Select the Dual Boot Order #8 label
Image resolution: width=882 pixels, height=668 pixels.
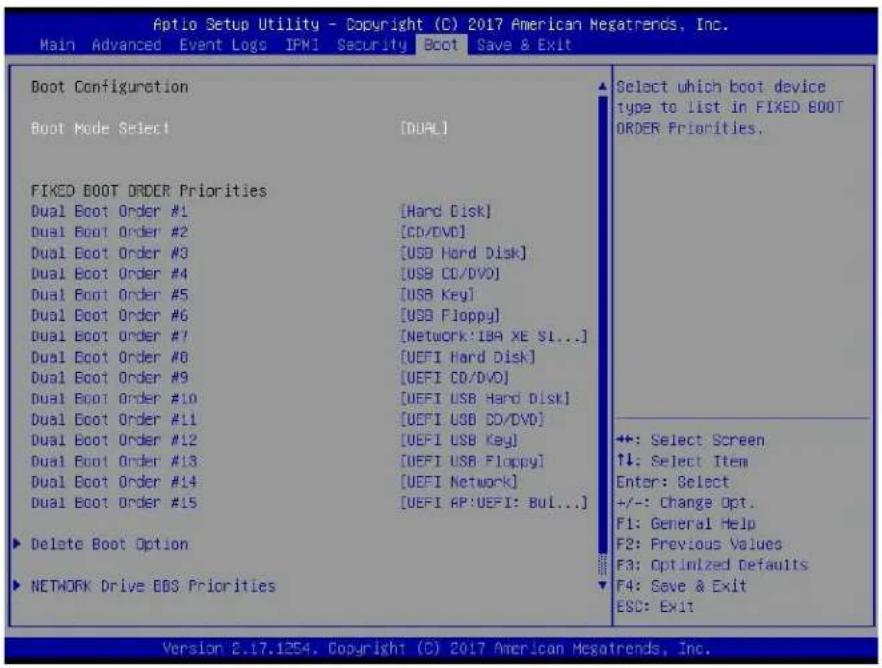point(109,357)
